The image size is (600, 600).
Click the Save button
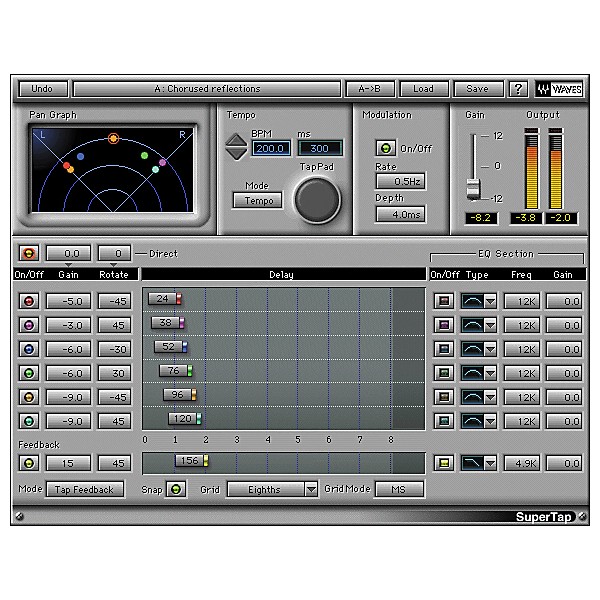tap(478, 89)
